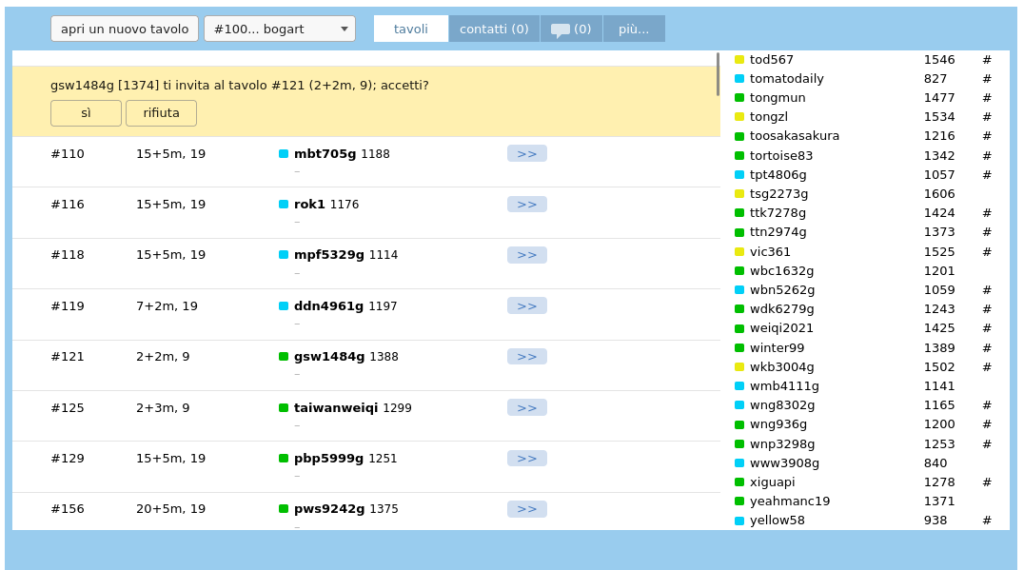Accept the invitation by clicking 'sì'

click(x=86, y=113)
